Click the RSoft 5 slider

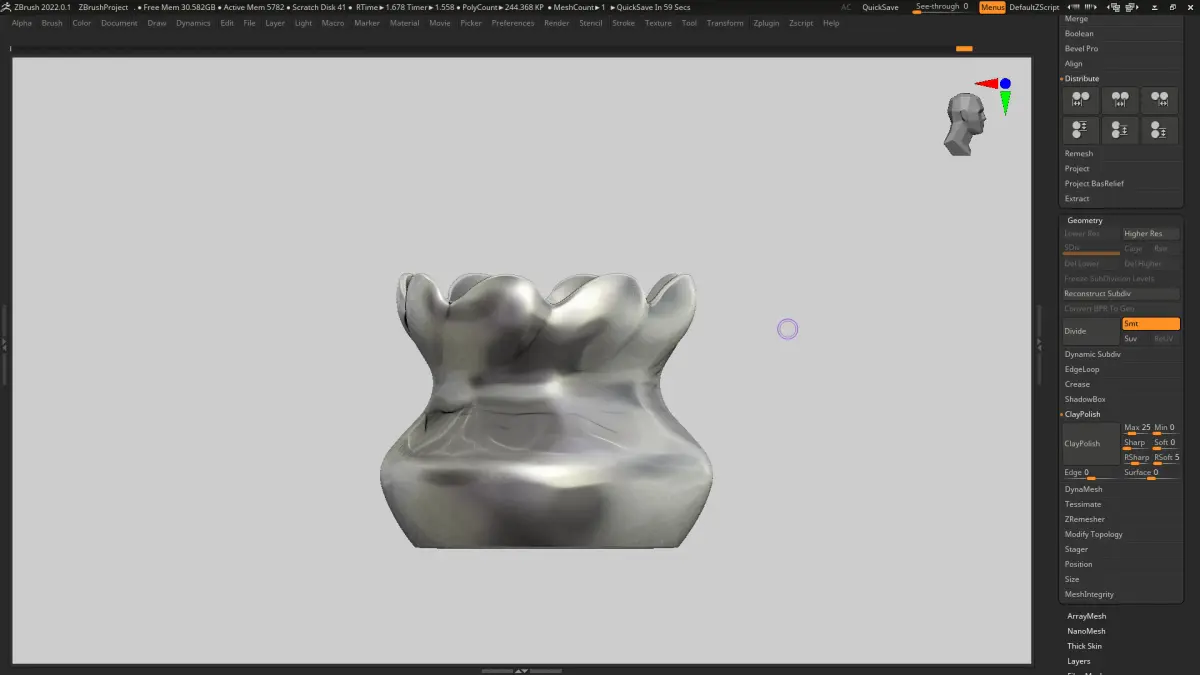click(1166, 459)
